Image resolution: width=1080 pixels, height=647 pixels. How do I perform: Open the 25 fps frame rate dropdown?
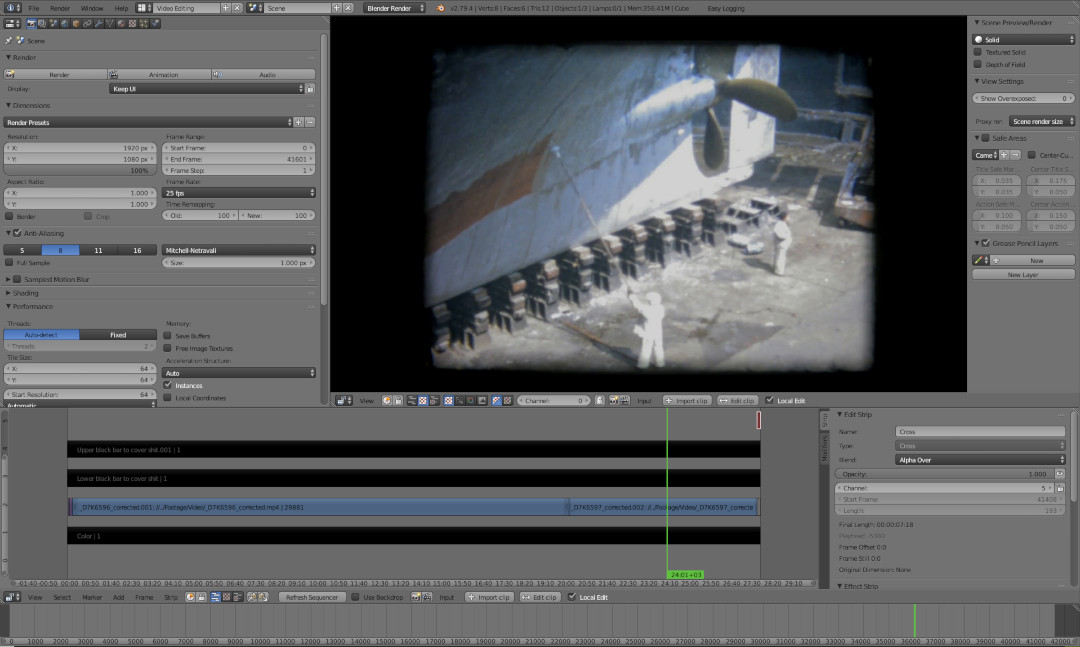(x=238, y=193)
